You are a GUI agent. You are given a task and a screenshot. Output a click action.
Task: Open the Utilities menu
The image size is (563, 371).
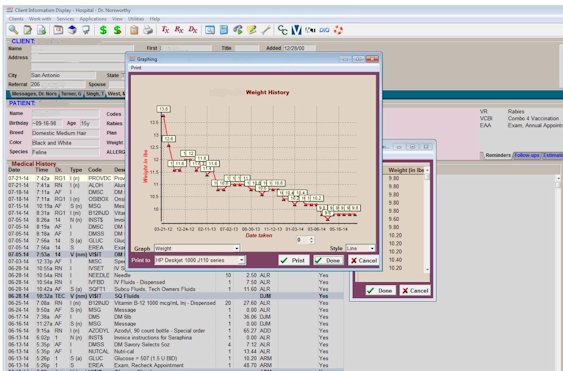coord(136,19)
